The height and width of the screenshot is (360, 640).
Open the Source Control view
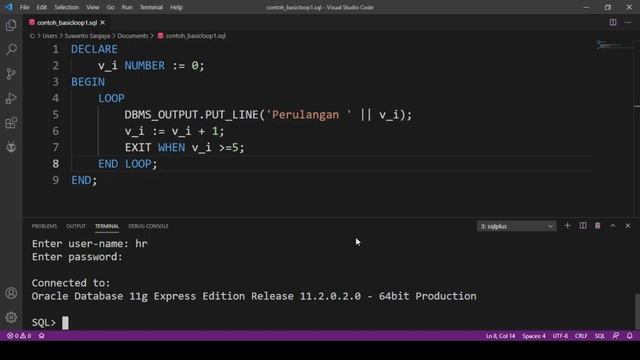[x=11, y=74]
